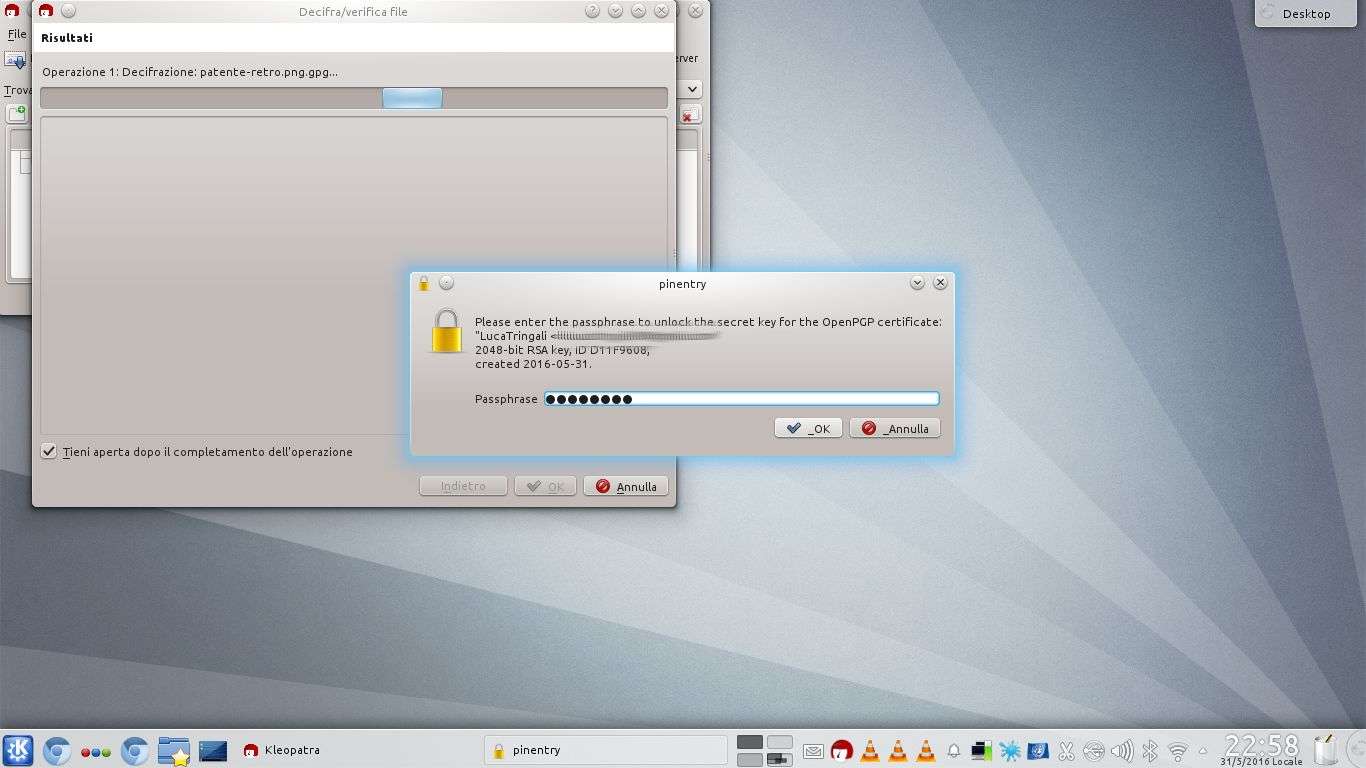This screenshot has width=1366, height=768.
Task: Click the new-item icon in the Kleopatra window
Action: [x=17, y=114]
